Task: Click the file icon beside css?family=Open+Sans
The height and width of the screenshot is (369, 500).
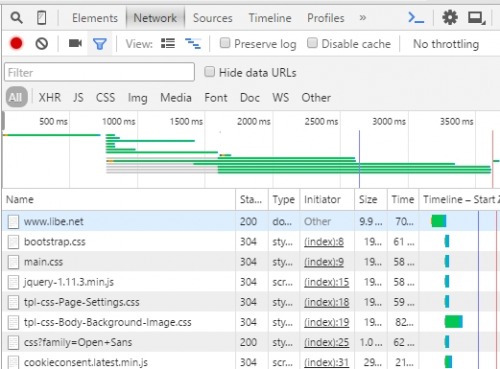Action: (x=13, y=342)
